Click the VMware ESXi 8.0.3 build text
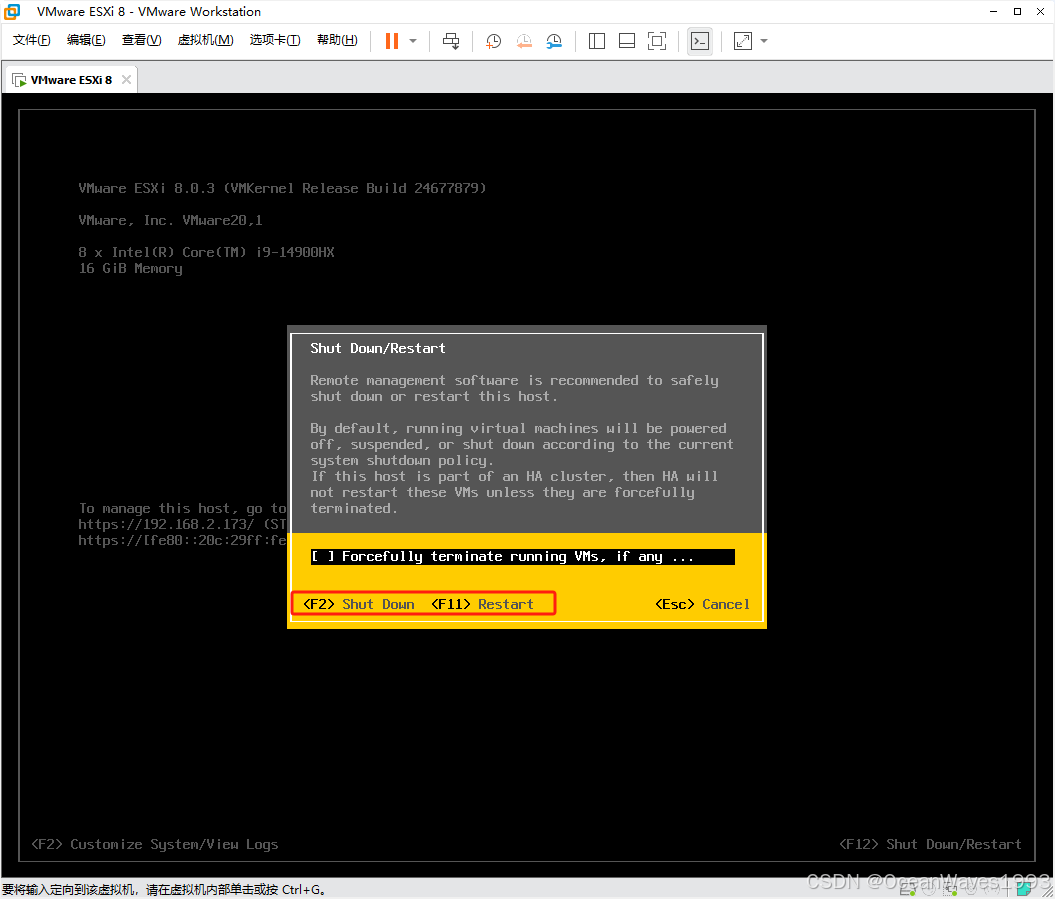This screenshot has height=899, width=1055. (x=282, y=188)
